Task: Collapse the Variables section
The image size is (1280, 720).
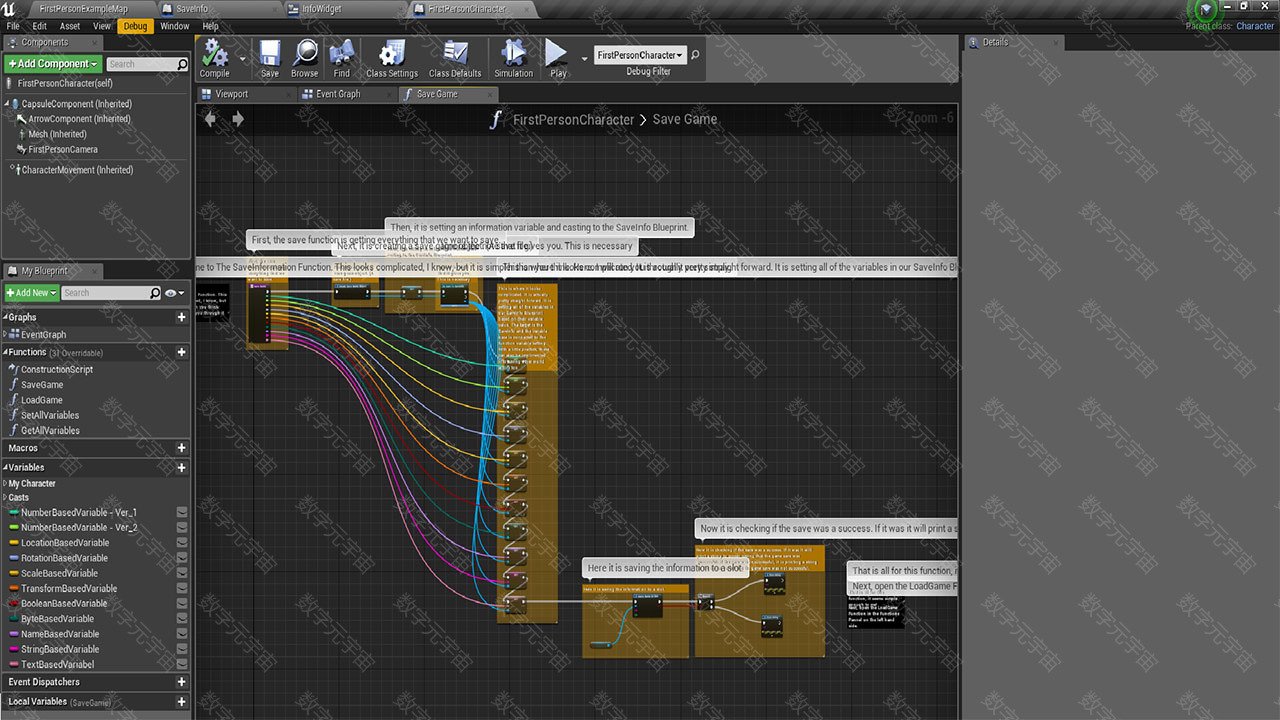Action: pyautogui.click(x=6, y=467)
